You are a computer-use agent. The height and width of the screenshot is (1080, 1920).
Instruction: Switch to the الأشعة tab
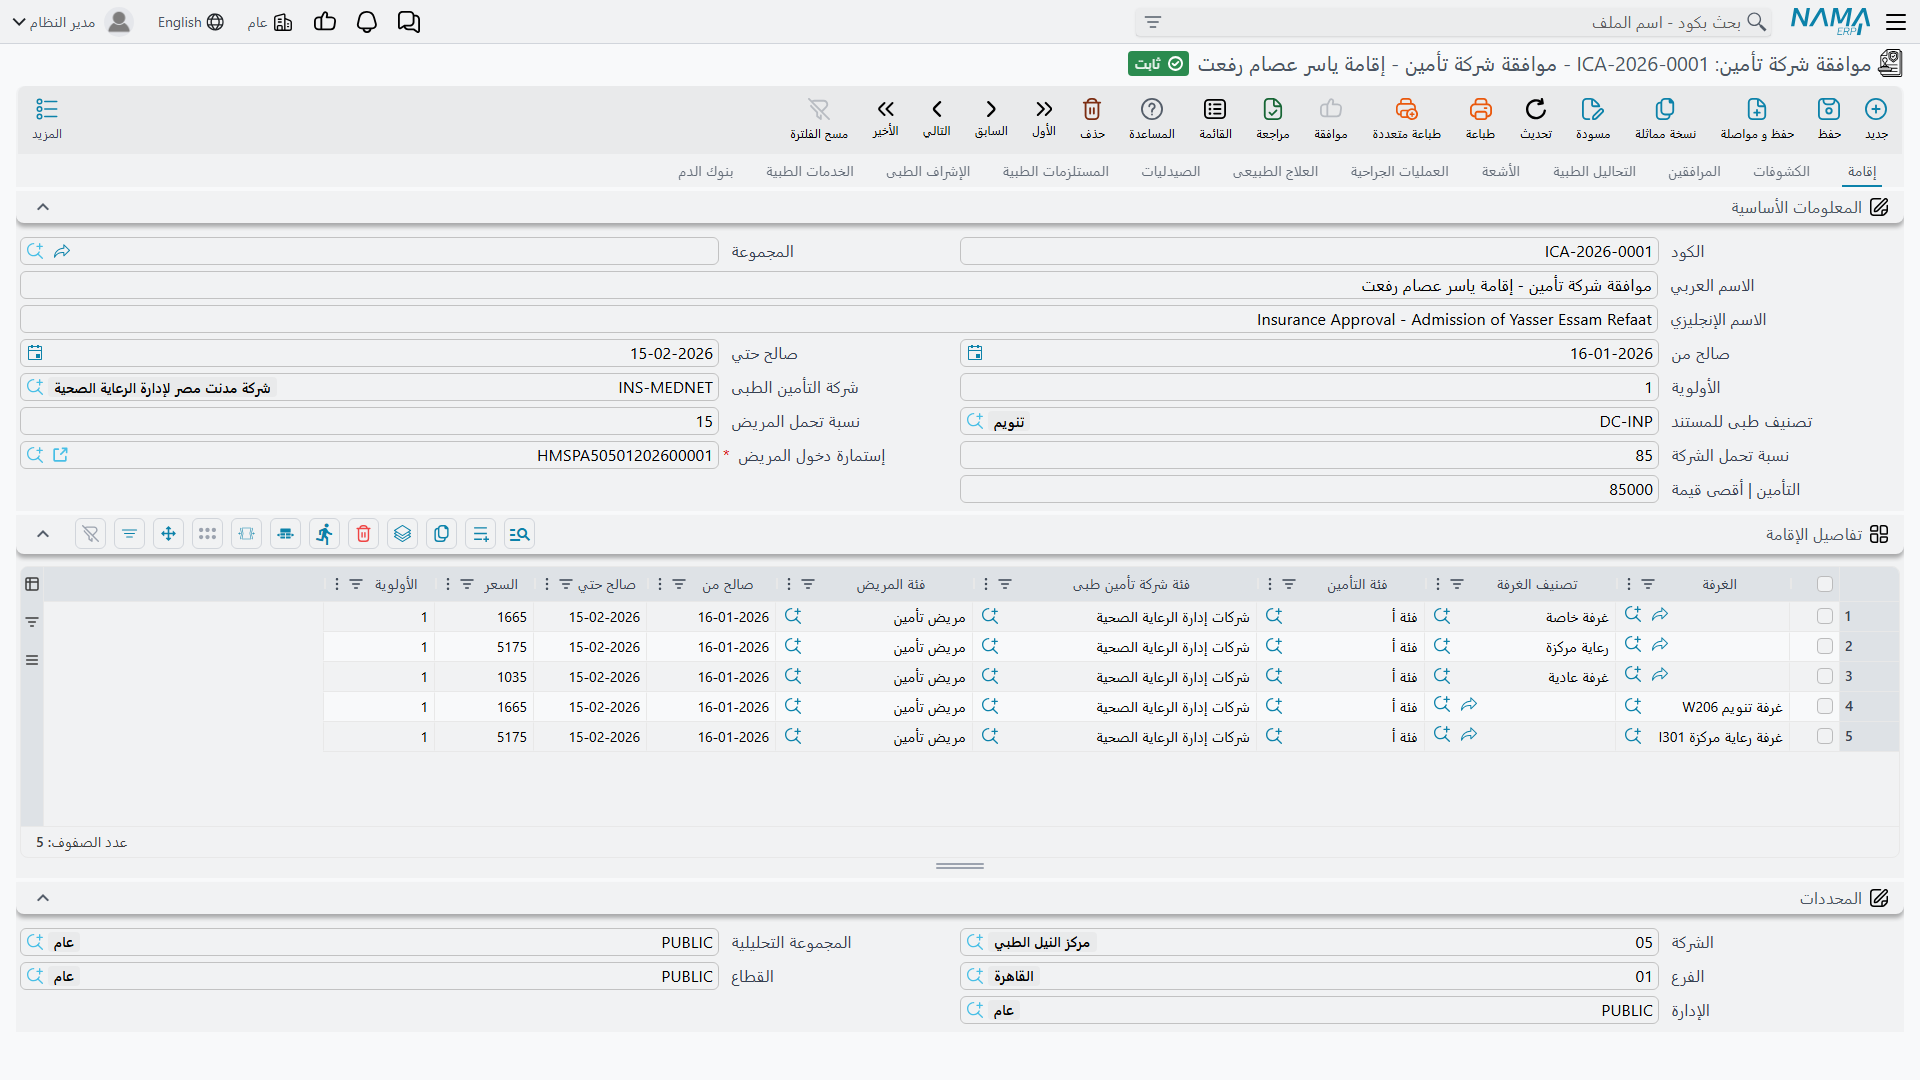pyautogui.click(x=1501, y=172)
